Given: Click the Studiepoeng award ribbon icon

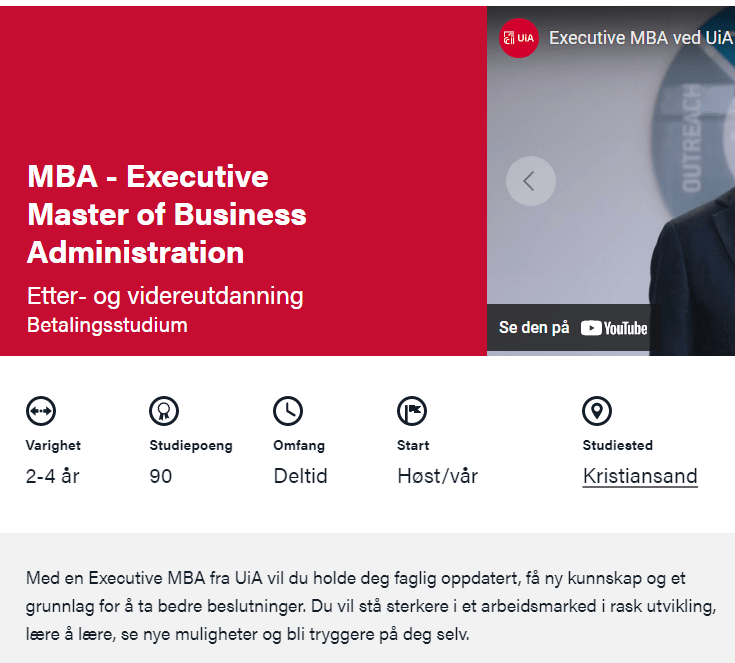Looking at the screenshot, I should click(164, 410).
